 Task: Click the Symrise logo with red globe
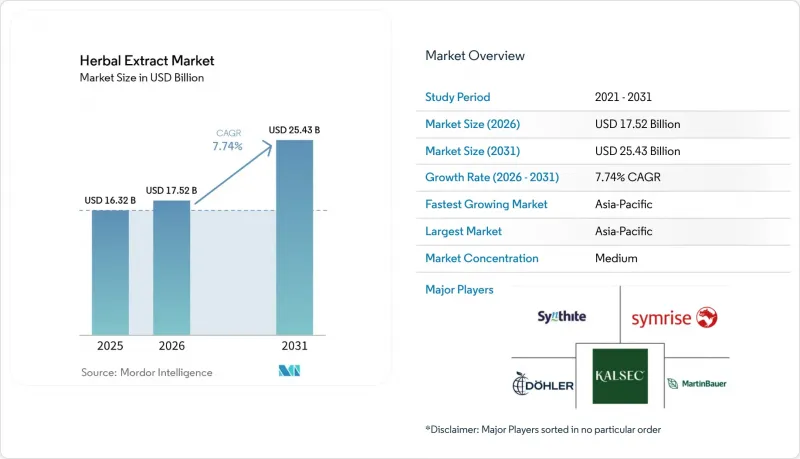point(674,318)
